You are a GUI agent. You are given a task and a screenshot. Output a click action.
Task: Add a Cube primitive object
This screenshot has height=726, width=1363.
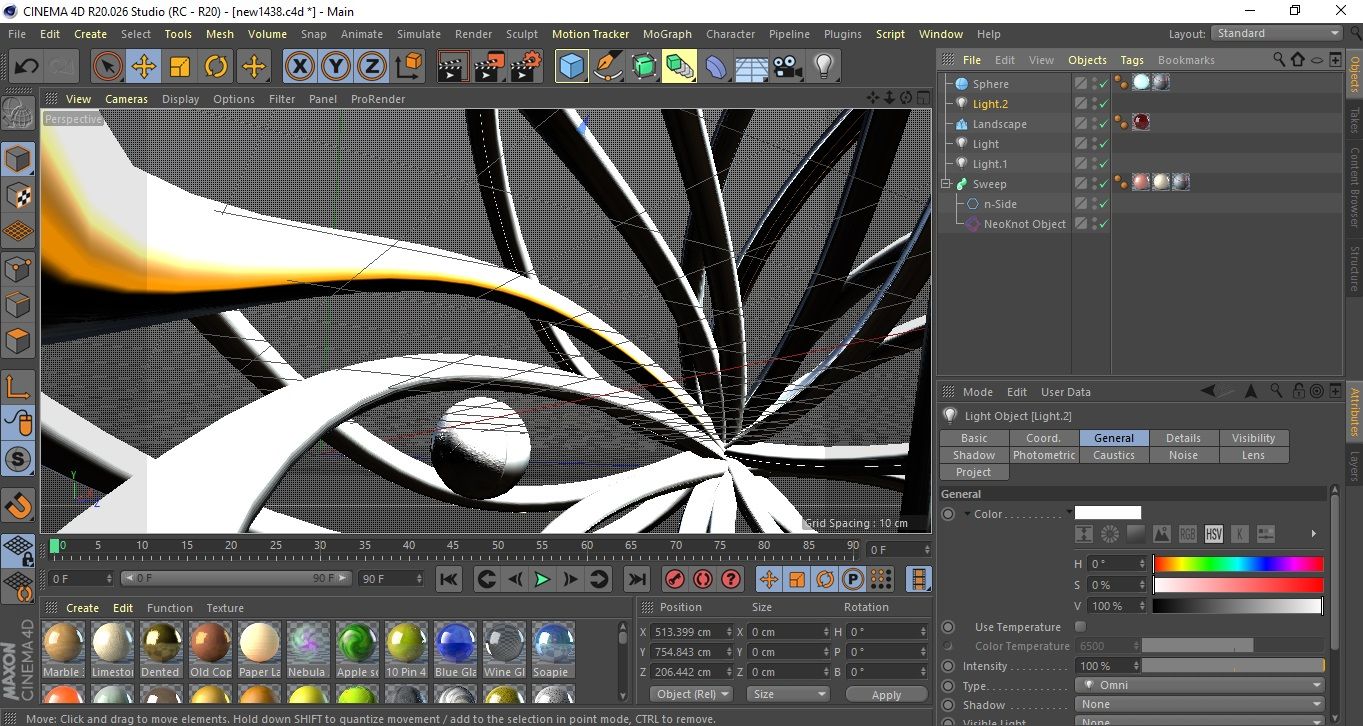572,67
